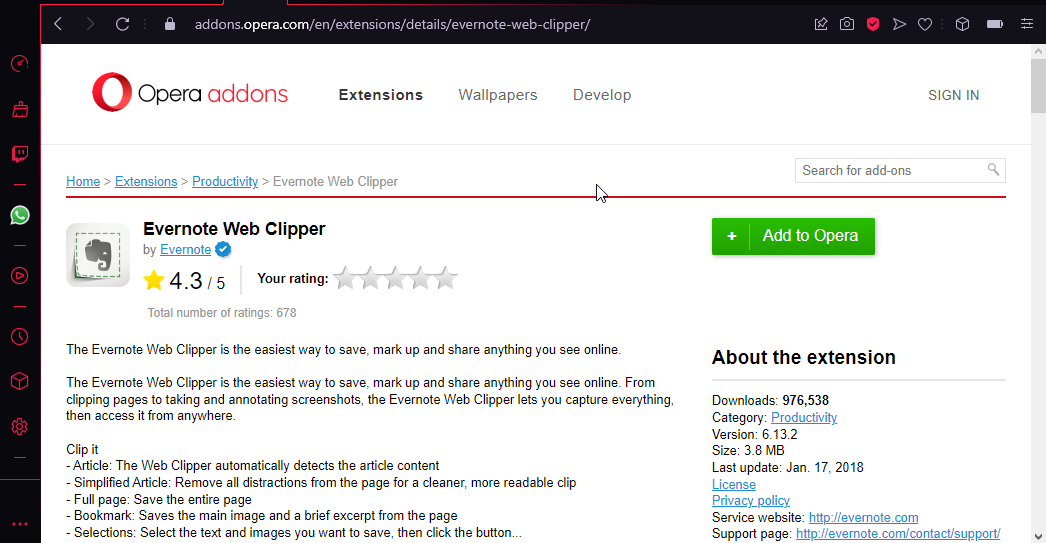Click the page scrollbar down arrow

[1038, 536]
